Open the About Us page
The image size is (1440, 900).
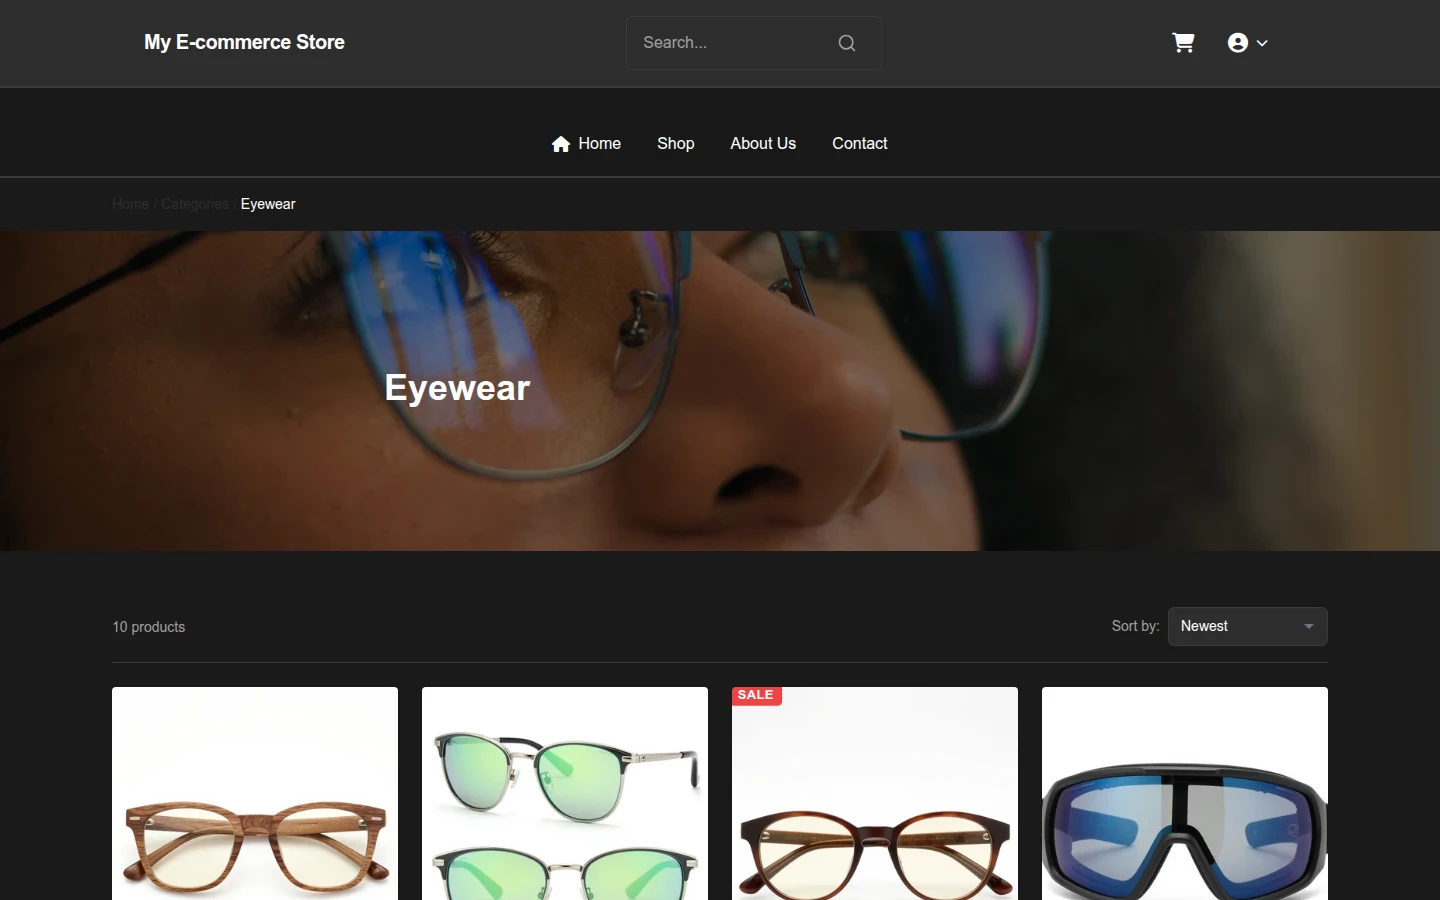coord(763,144)
